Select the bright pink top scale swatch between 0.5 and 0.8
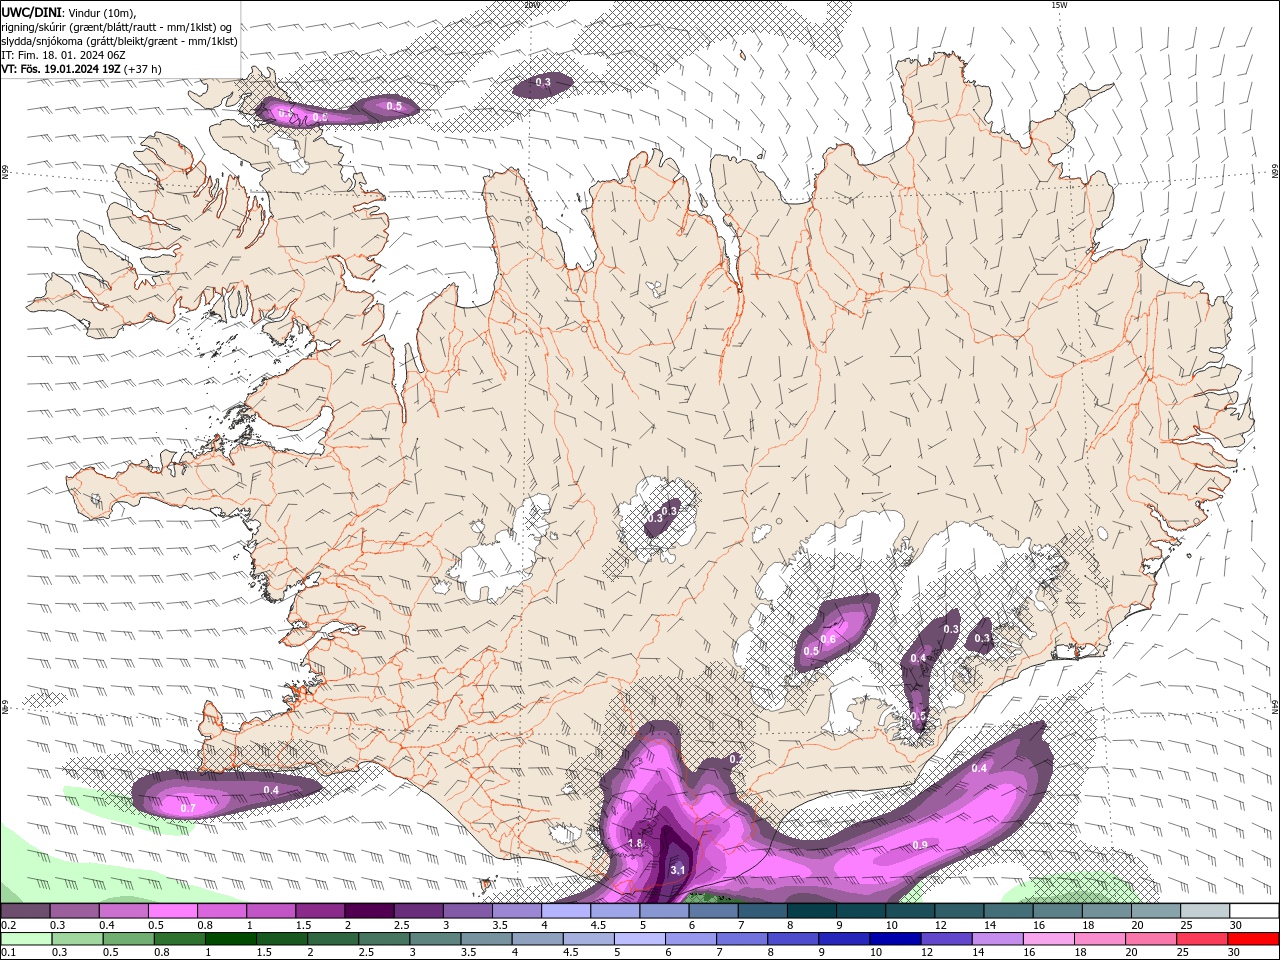Screen dimensions: 1280x960 (x=172, y=911)
